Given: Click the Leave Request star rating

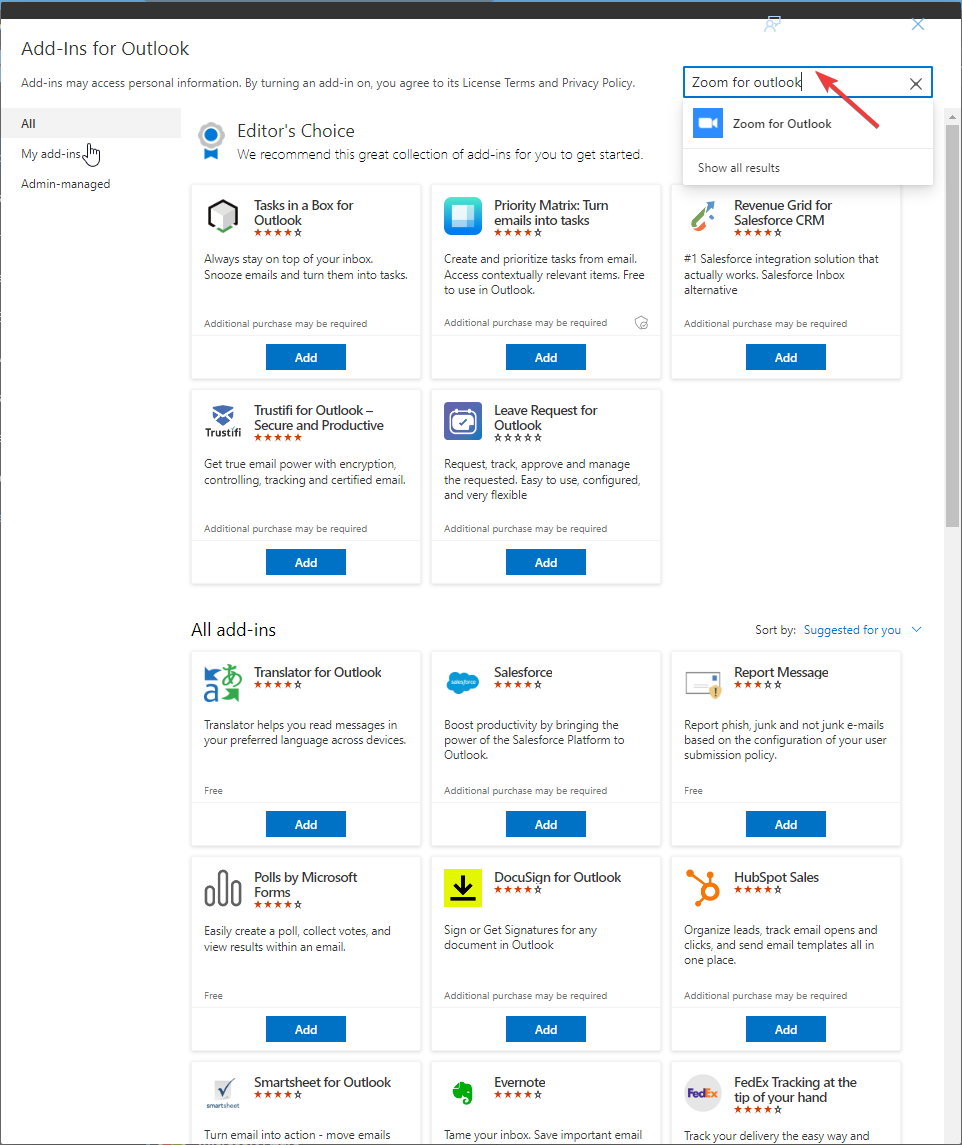Looking at the screenshot, I should [518, 438].
